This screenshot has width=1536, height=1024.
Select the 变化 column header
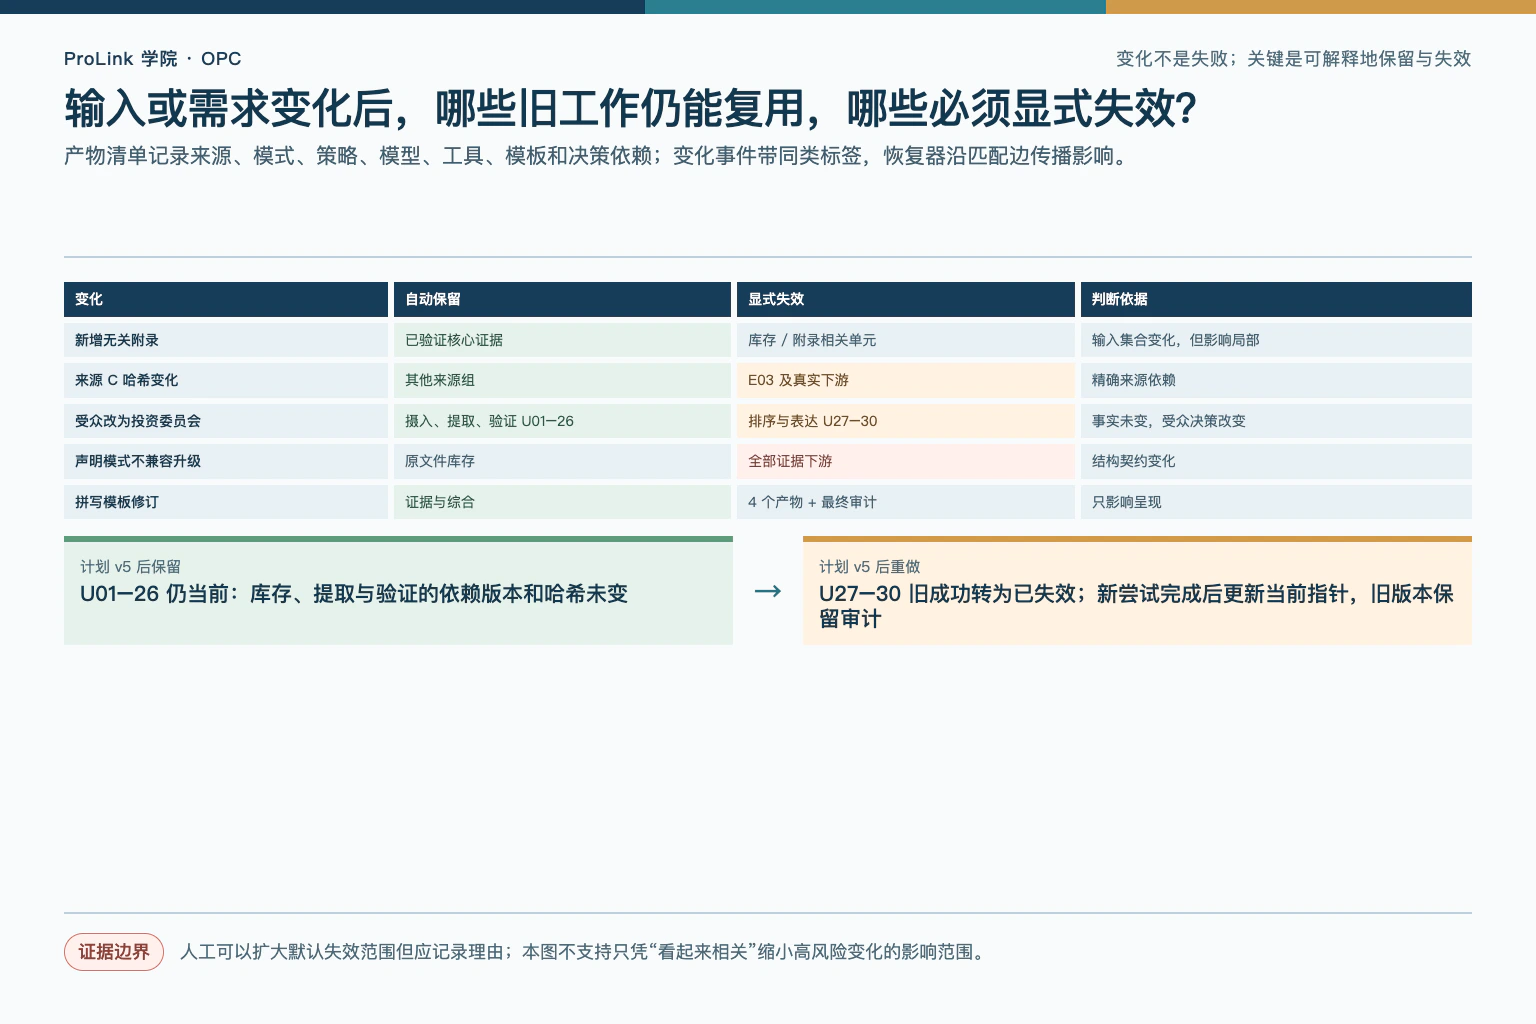(x=226, y=299)
